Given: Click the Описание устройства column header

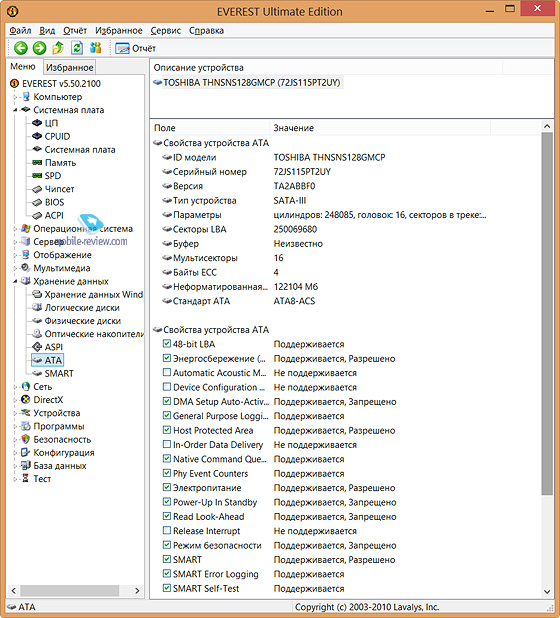Looking at the screenshot, I should pyautogui.click(x=326, y=67).
